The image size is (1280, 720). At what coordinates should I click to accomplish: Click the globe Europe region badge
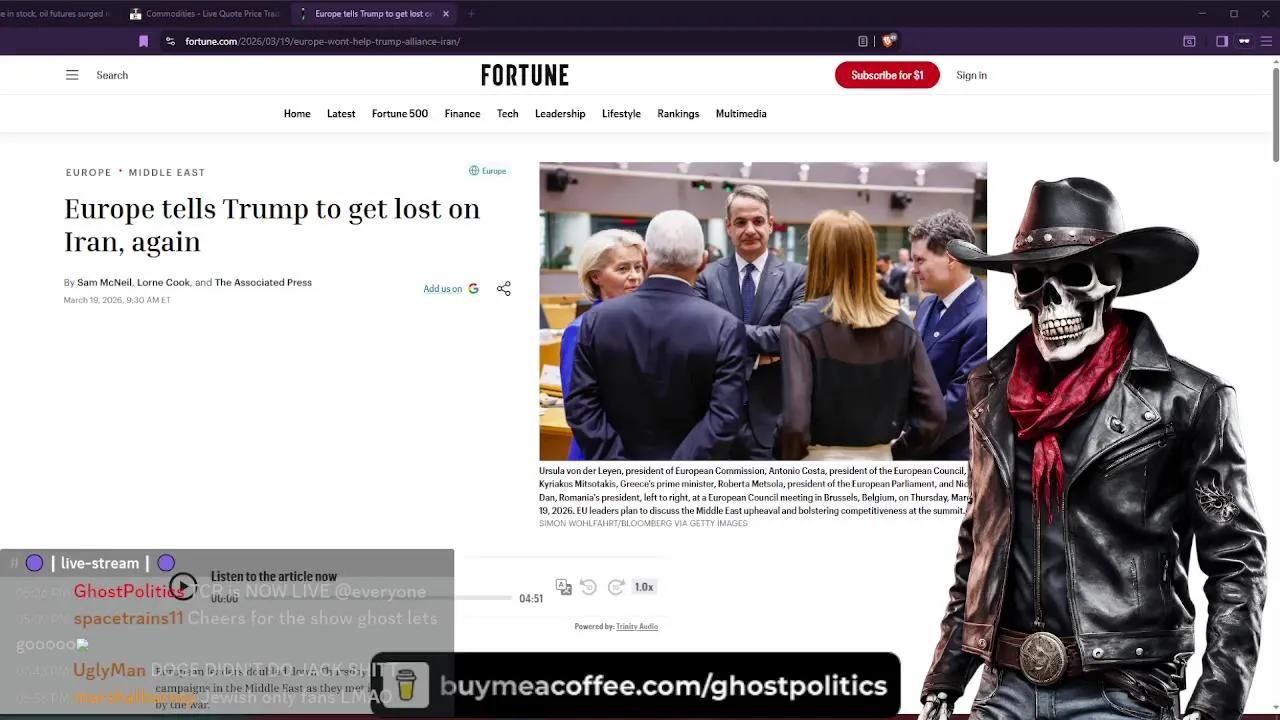488,171
